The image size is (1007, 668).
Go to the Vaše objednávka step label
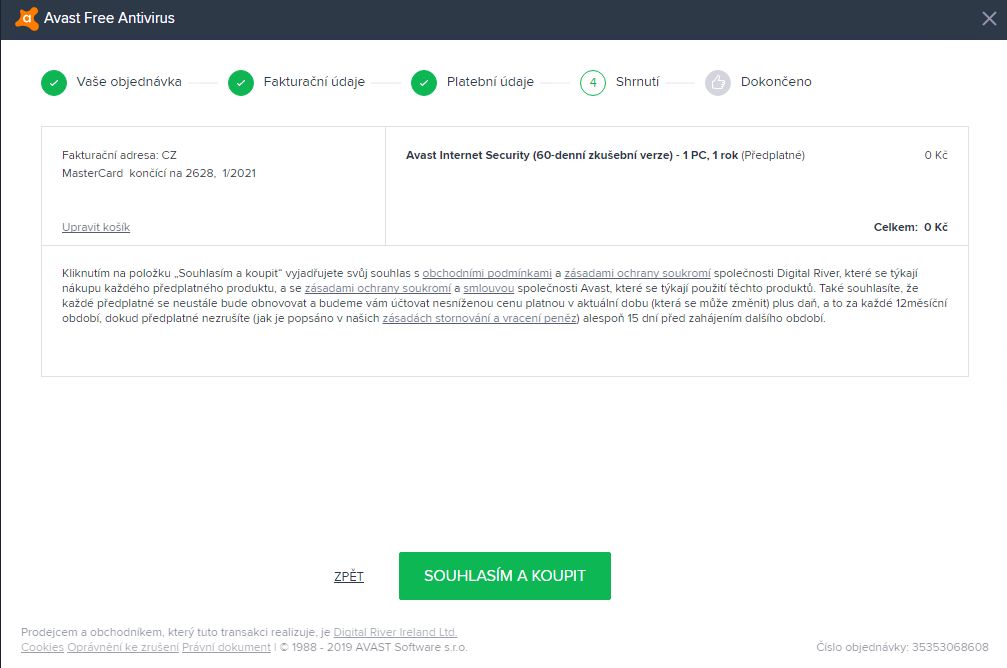pos(129,82)
